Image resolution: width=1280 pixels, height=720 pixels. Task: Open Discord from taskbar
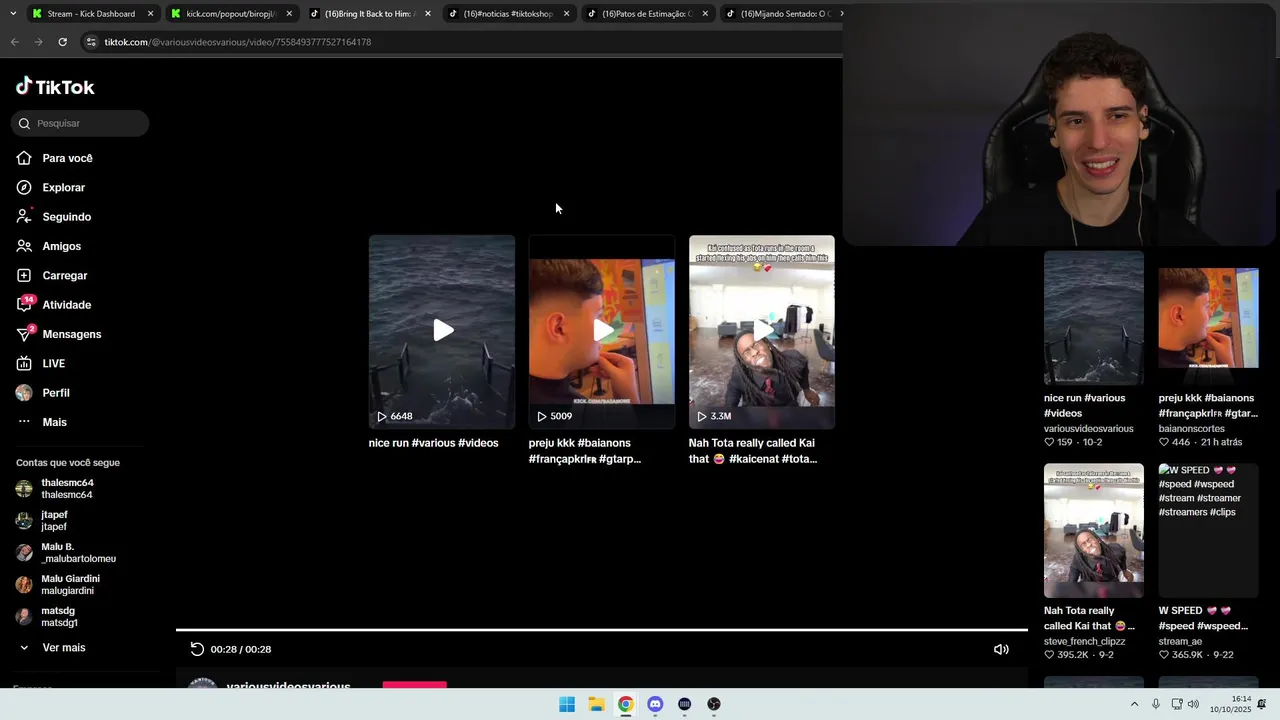(x=655, y=704)
